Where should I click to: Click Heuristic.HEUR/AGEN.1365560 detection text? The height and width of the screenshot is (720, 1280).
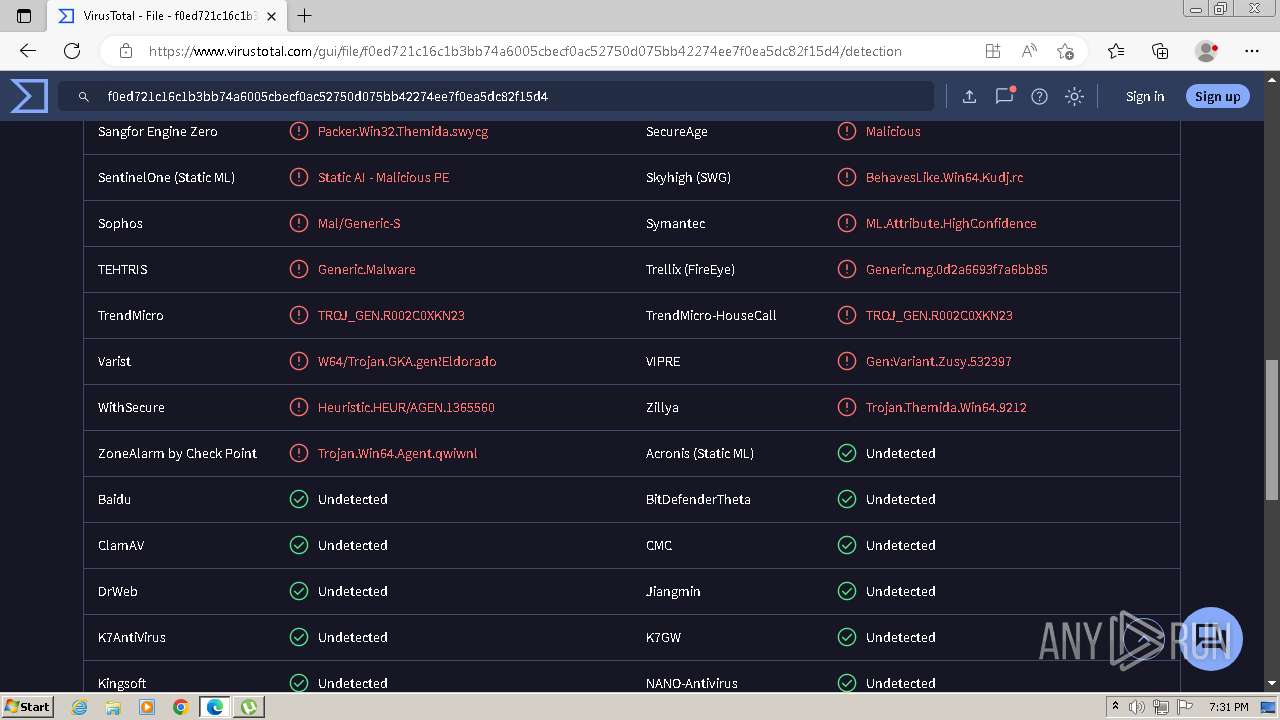point(406,407)
